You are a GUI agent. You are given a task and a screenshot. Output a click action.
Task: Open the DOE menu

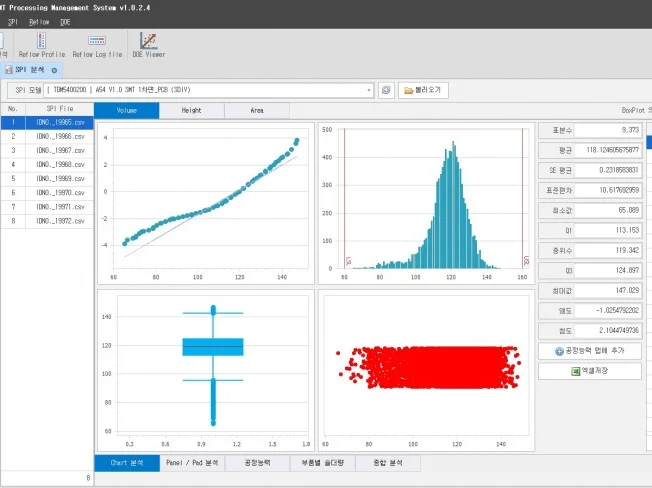[65, 20]
